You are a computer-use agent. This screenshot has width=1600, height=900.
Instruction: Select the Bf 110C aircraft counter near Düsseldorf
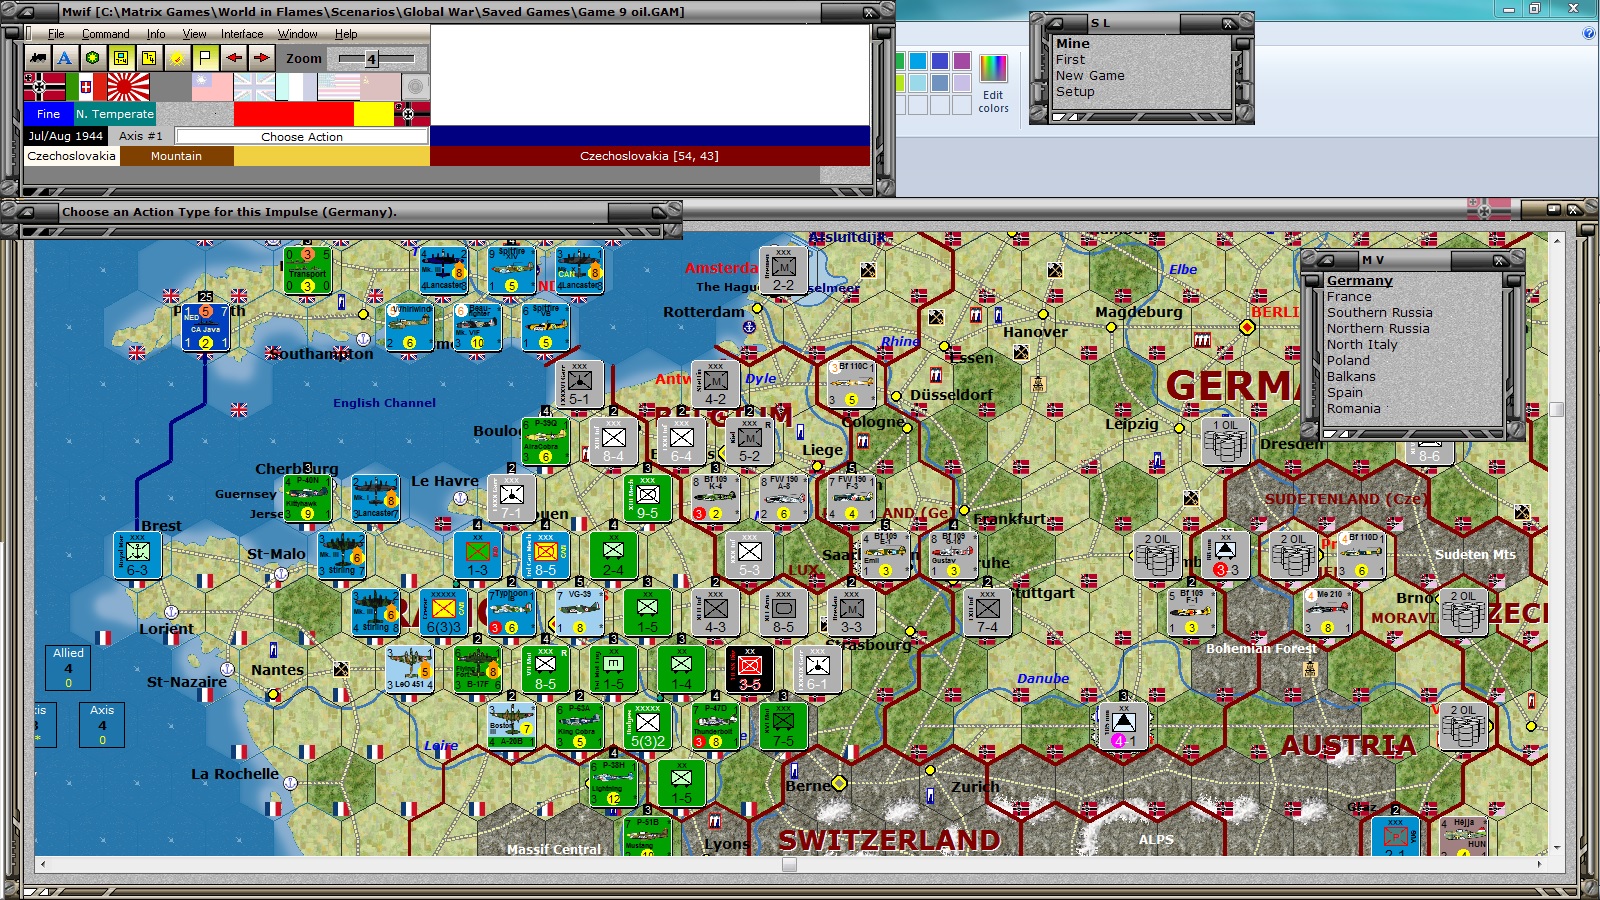coord(852,384)
